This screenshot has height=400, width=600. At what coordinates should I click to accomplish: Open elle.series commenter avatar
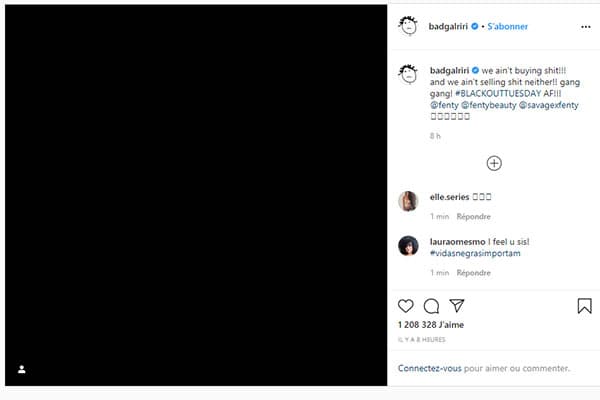pyautogui.click(x=408, y=201)
